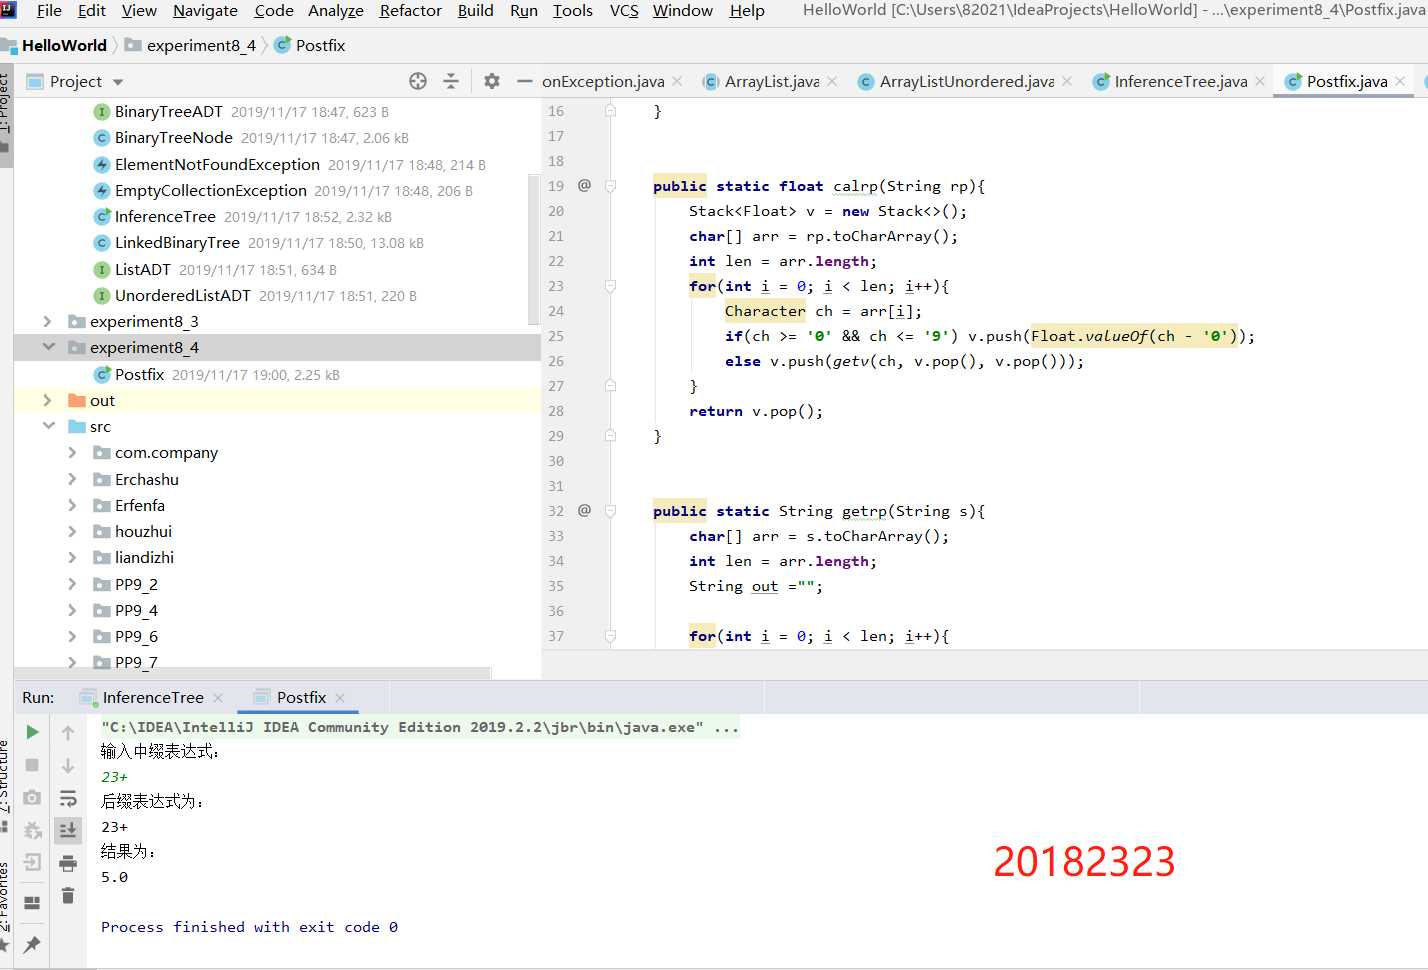The width and height of the screenshot is (1428, 970).
Task: Select UnorderedListADT in the project tree
Action: [182, 295]
